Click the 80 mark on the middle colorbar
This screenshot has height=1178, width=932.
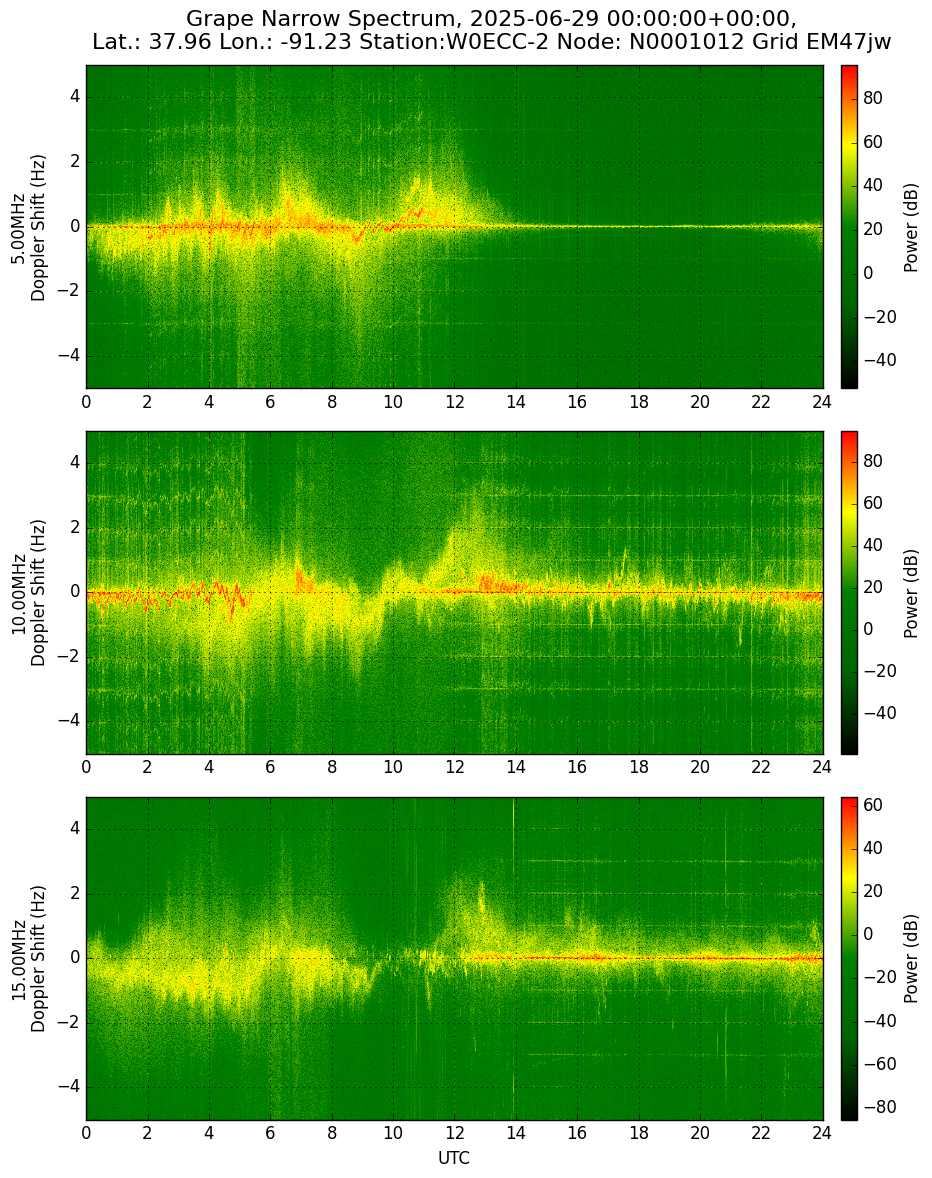coord(873,461)
